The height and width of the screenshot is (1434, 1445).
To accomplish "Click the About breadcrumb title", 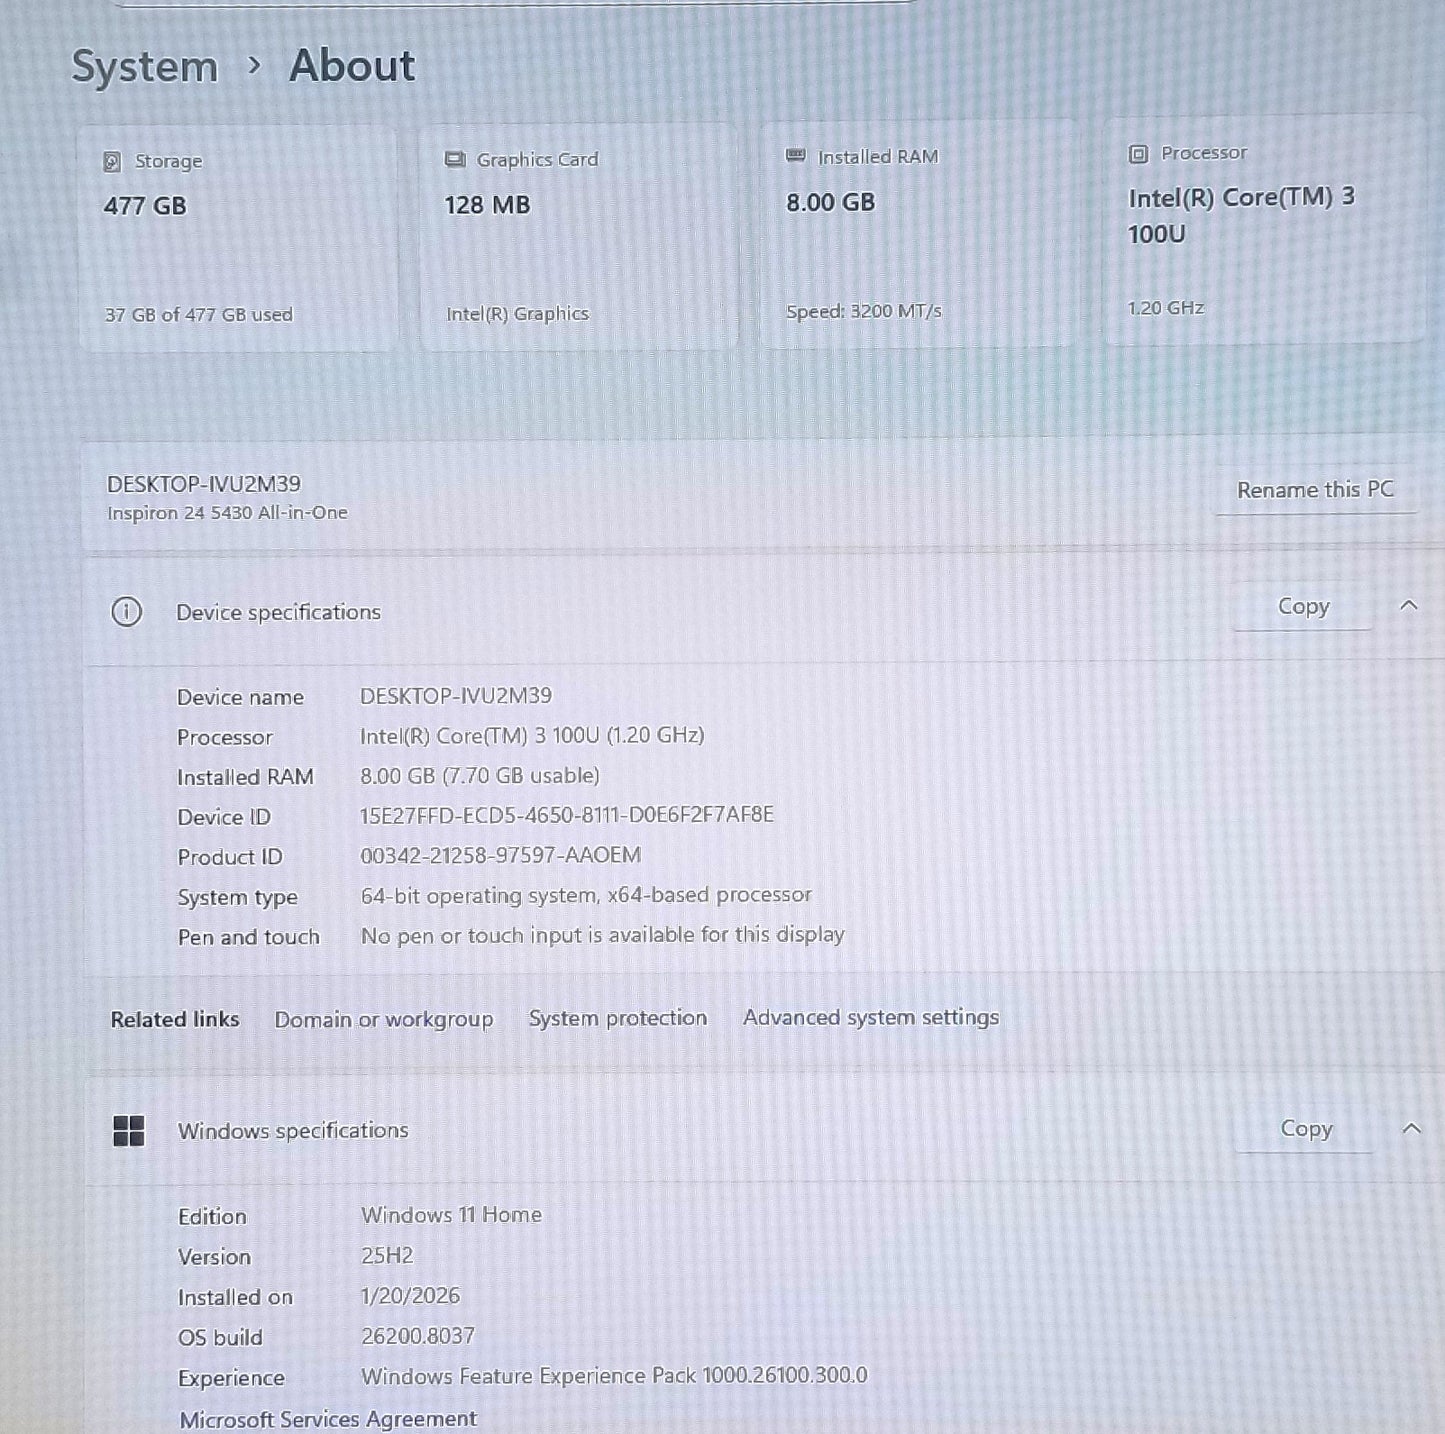I will tap(352, 66).
